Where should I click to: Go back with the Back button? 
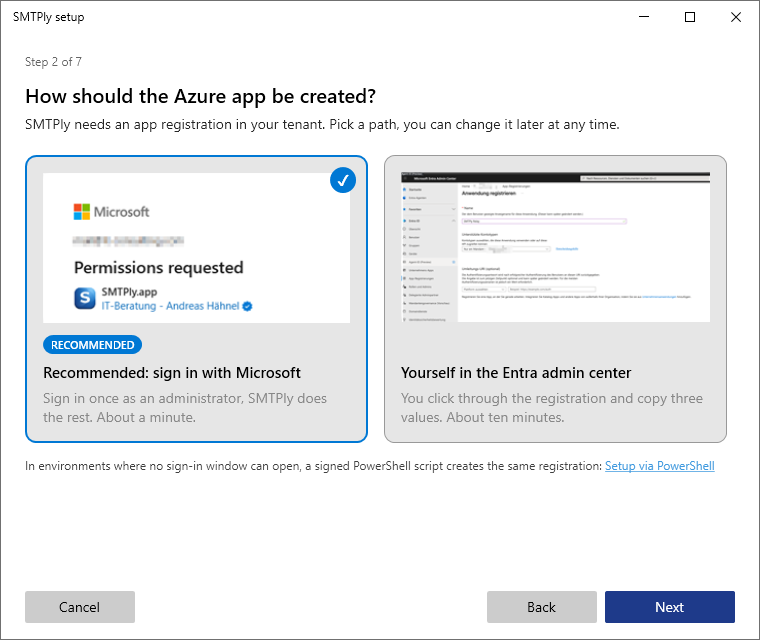[541, 607]
